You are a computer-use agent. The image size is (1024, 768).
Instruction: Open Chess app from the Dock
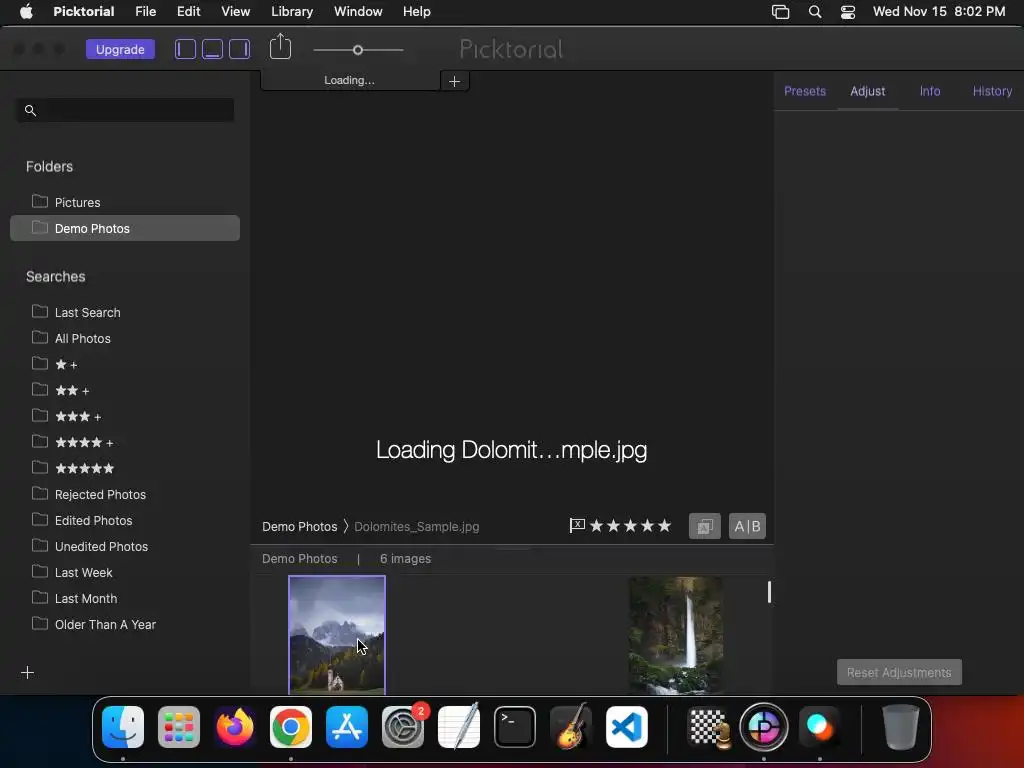[x=710, y=727]
